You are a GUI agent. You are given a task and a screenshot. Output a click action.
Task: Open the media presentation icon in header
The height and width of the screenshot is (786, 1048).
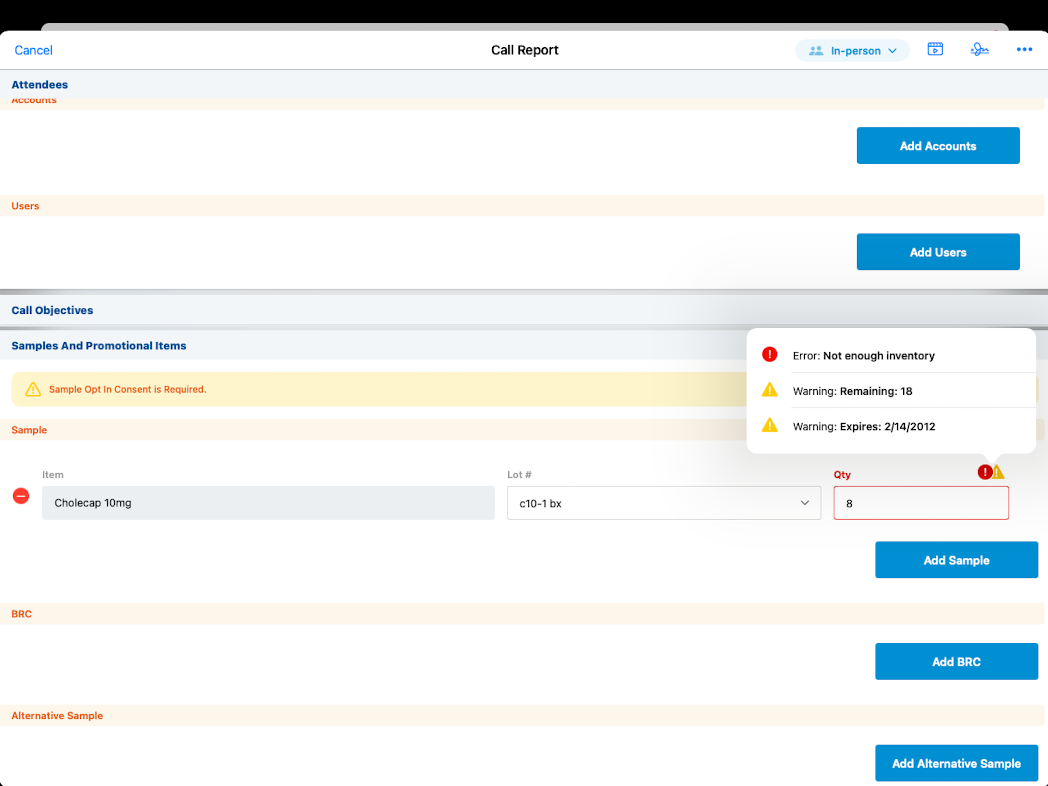935,50
